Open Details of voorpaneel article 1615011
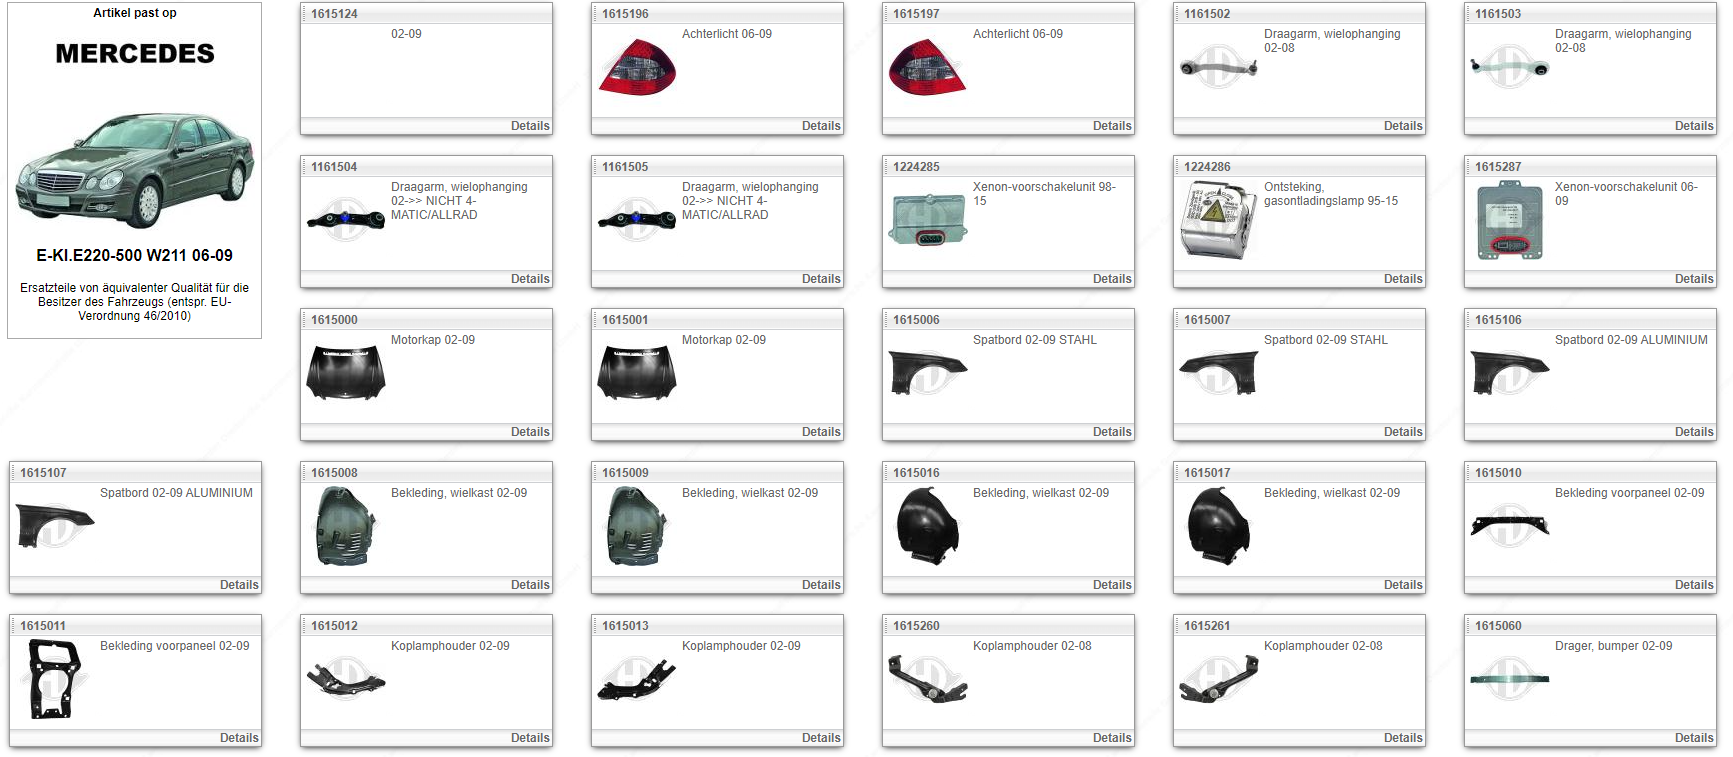Screen dimensions: 1733x757 tap(239, 738)
